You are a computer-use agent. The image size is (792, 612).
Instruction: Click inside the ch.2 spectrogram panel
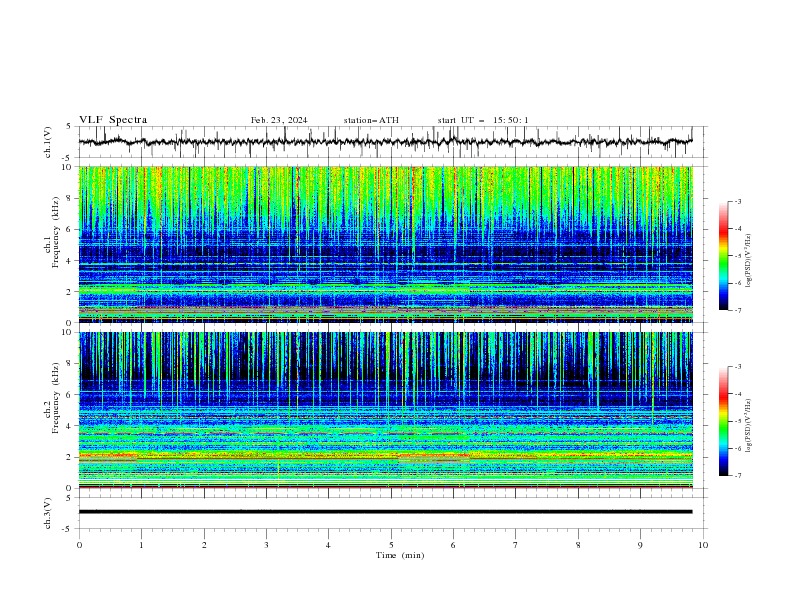point(385,410)
